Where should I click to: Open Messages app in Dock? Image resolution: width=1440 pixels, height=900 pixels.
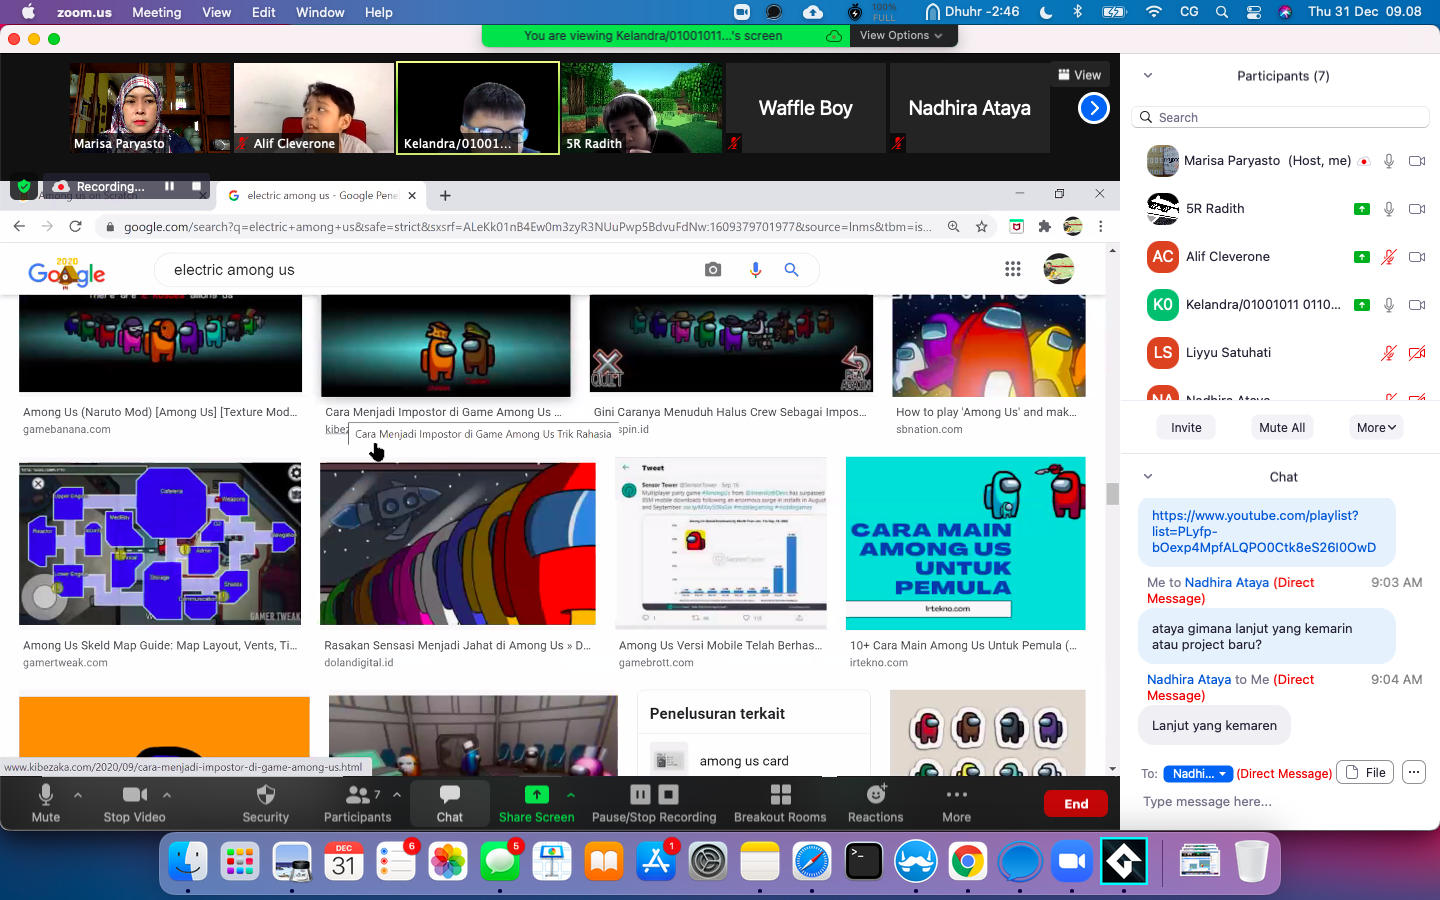tap(500, 861)
